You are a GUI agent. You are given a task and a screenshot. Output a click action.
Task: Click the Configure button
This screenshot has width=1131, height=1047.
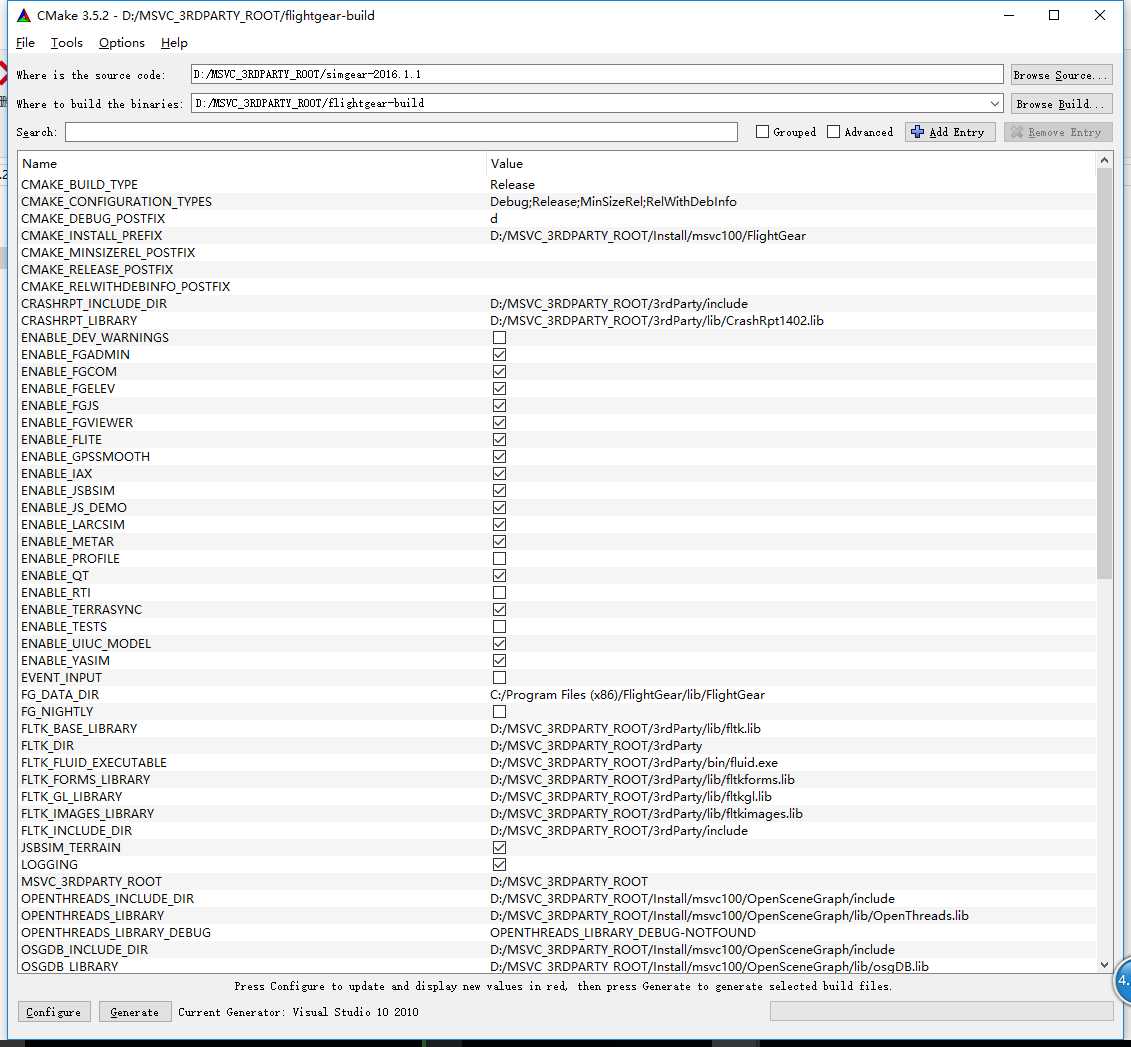pos(54,1012)
